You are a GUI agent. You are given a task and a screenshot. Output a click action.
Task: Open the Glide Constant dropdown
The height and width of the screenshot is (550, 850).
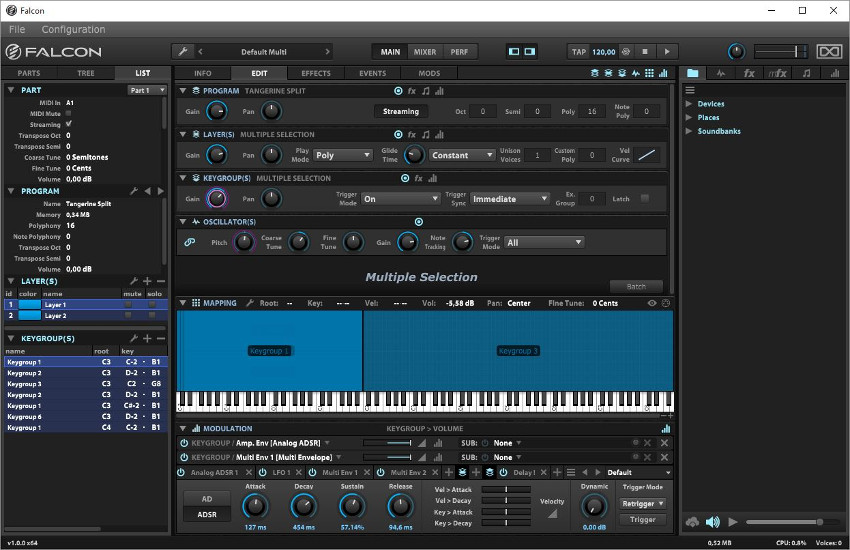[x=462, y=155]
